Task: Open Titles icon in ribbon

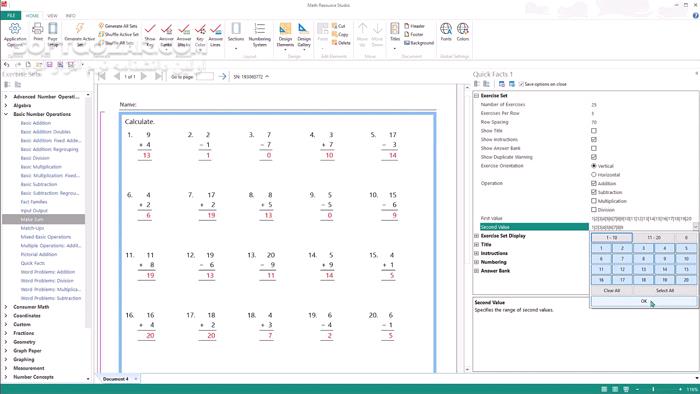Action: click(x=395, y=29)
